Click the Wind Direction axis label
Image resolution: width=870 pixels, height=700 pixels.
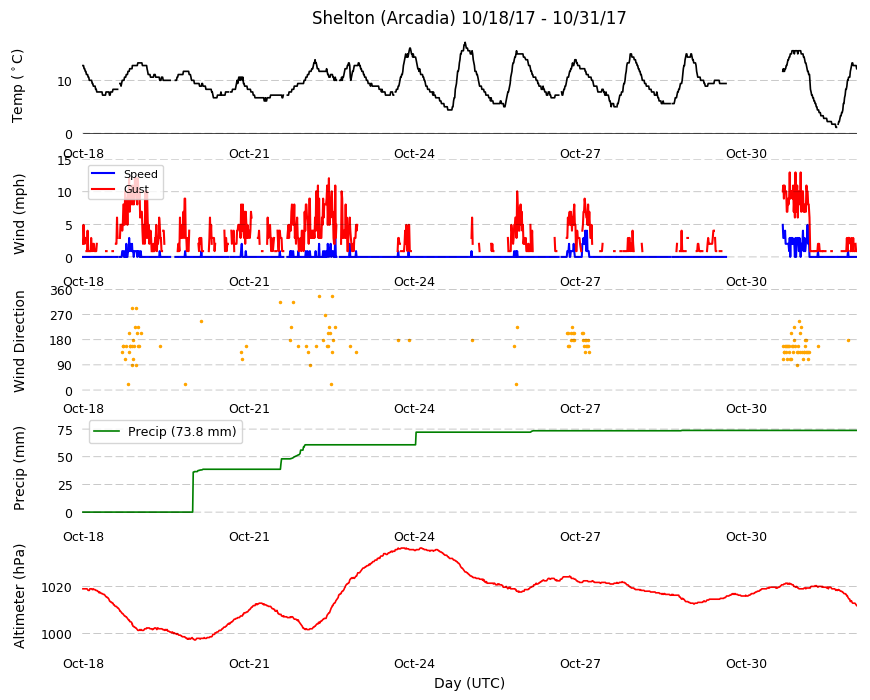tap(19, 342)
